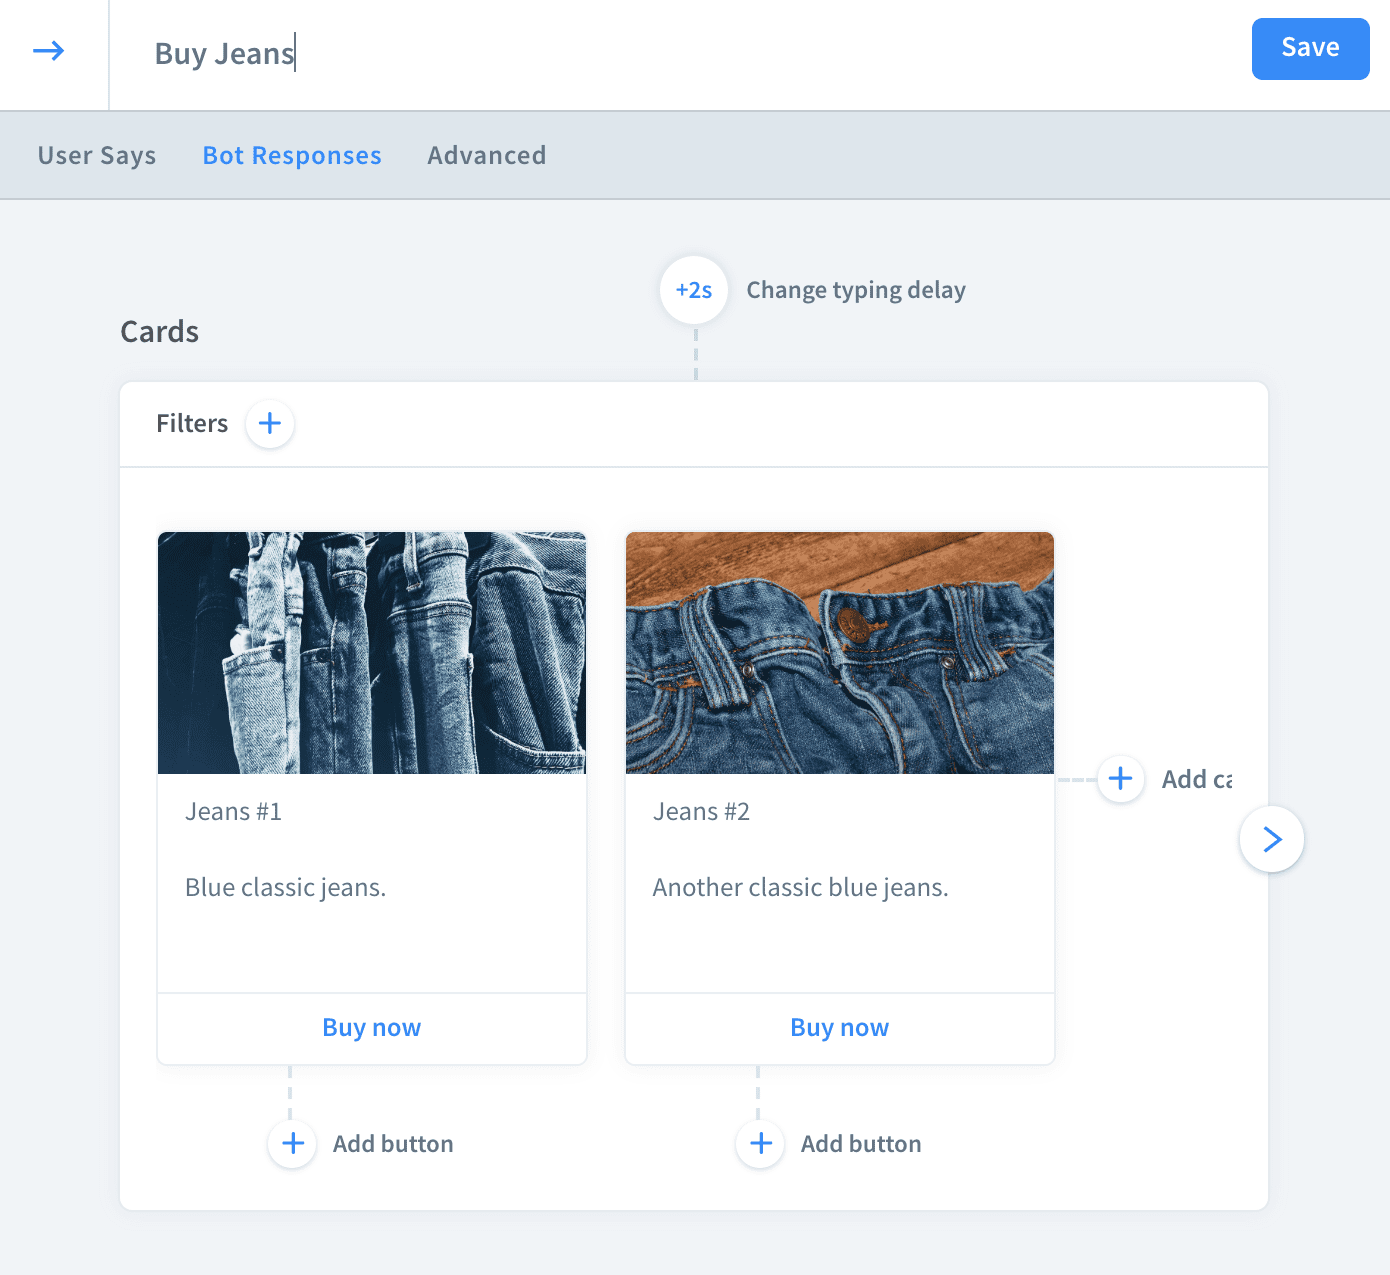Click the plus icon beside Filters

click(x=269, y=424)
